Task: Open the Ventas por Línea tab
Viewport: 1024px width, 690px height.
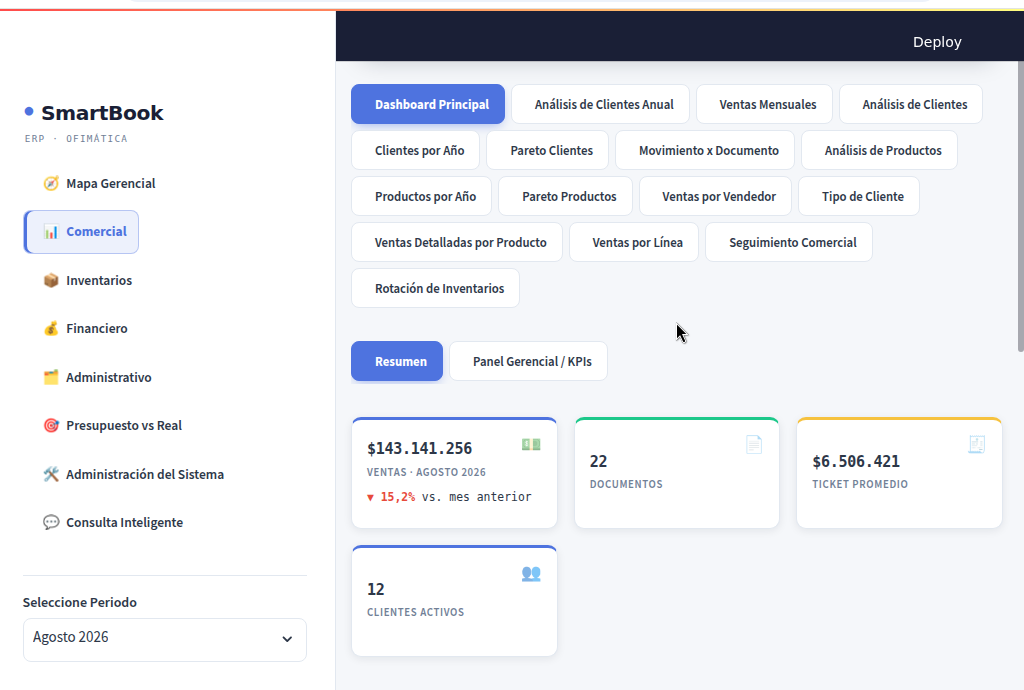Action: click(634, 242)
